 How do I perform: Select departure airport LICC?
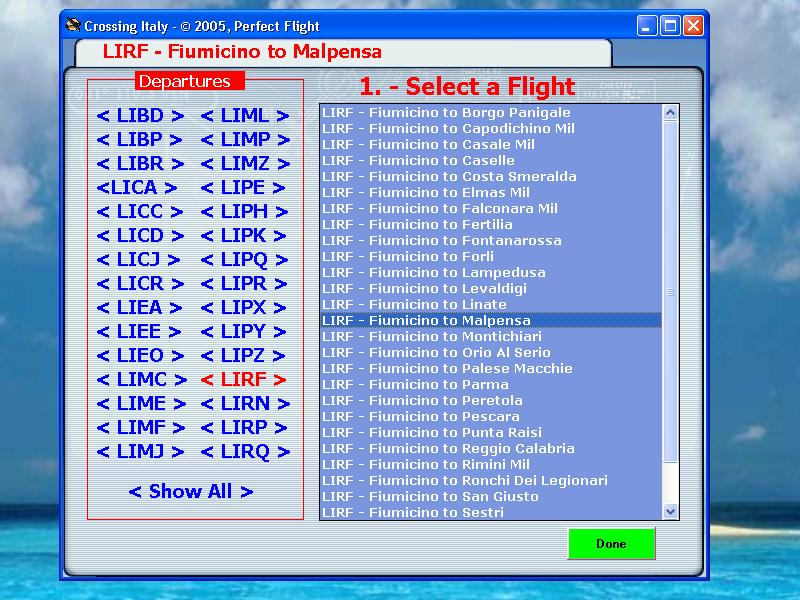[x=140, y=211]
